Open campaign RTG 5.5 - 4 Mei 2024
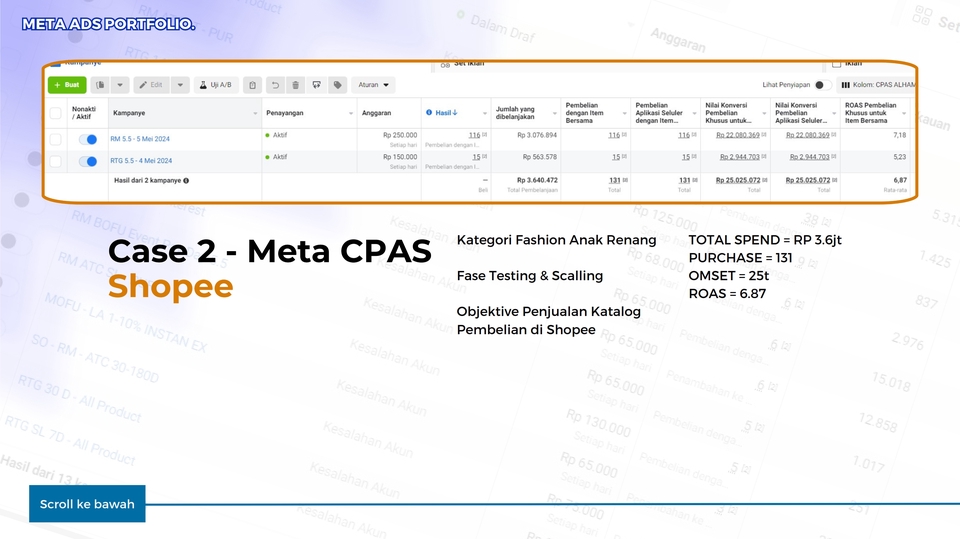 coord(141,161)
